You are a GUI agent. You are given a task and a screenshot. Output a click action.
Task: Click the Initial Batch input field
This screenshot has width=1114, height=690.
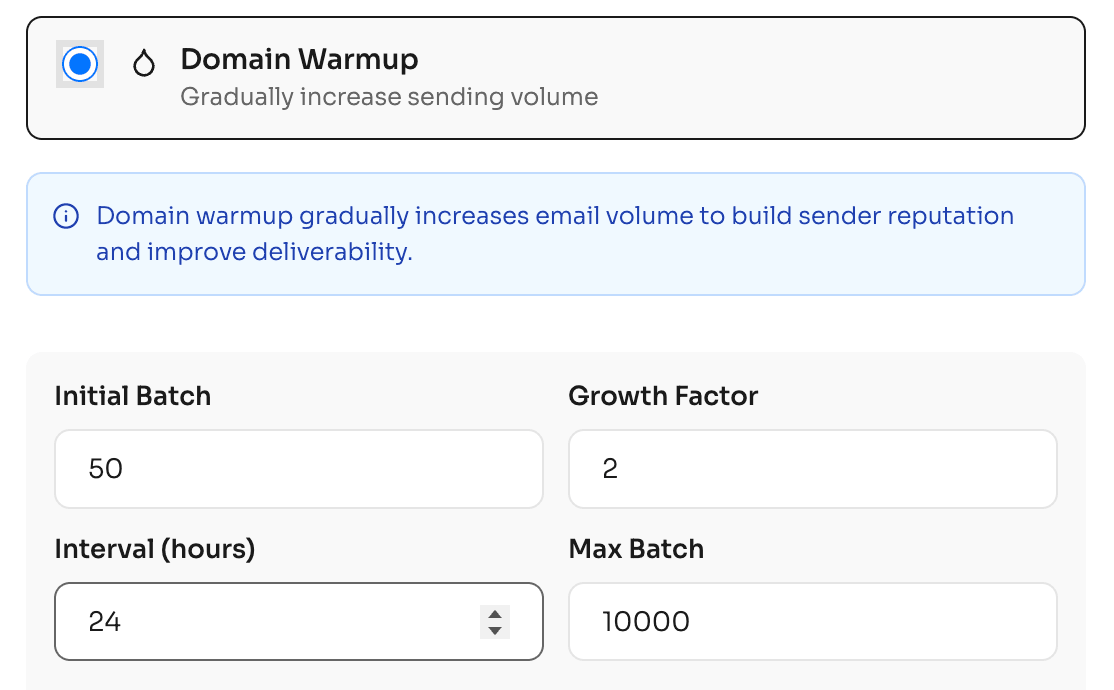click(297, 468)
